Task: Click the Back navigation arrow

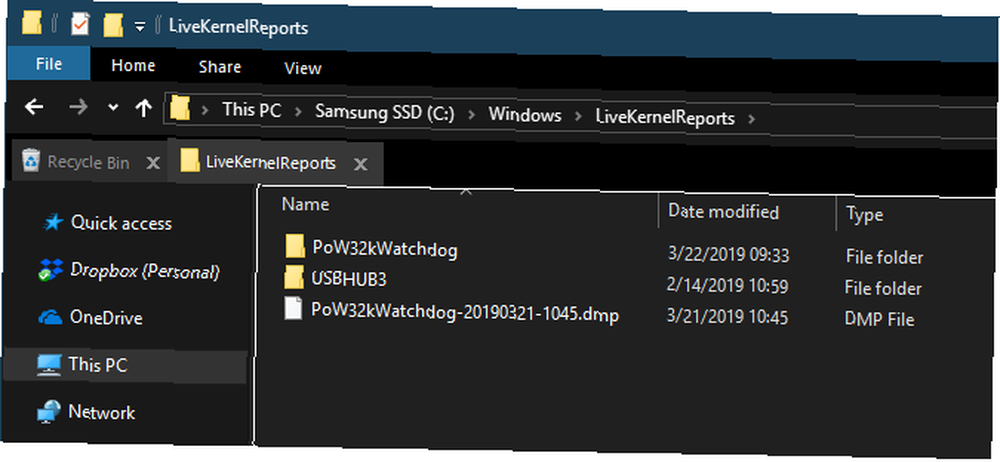Action: point(34,107)
